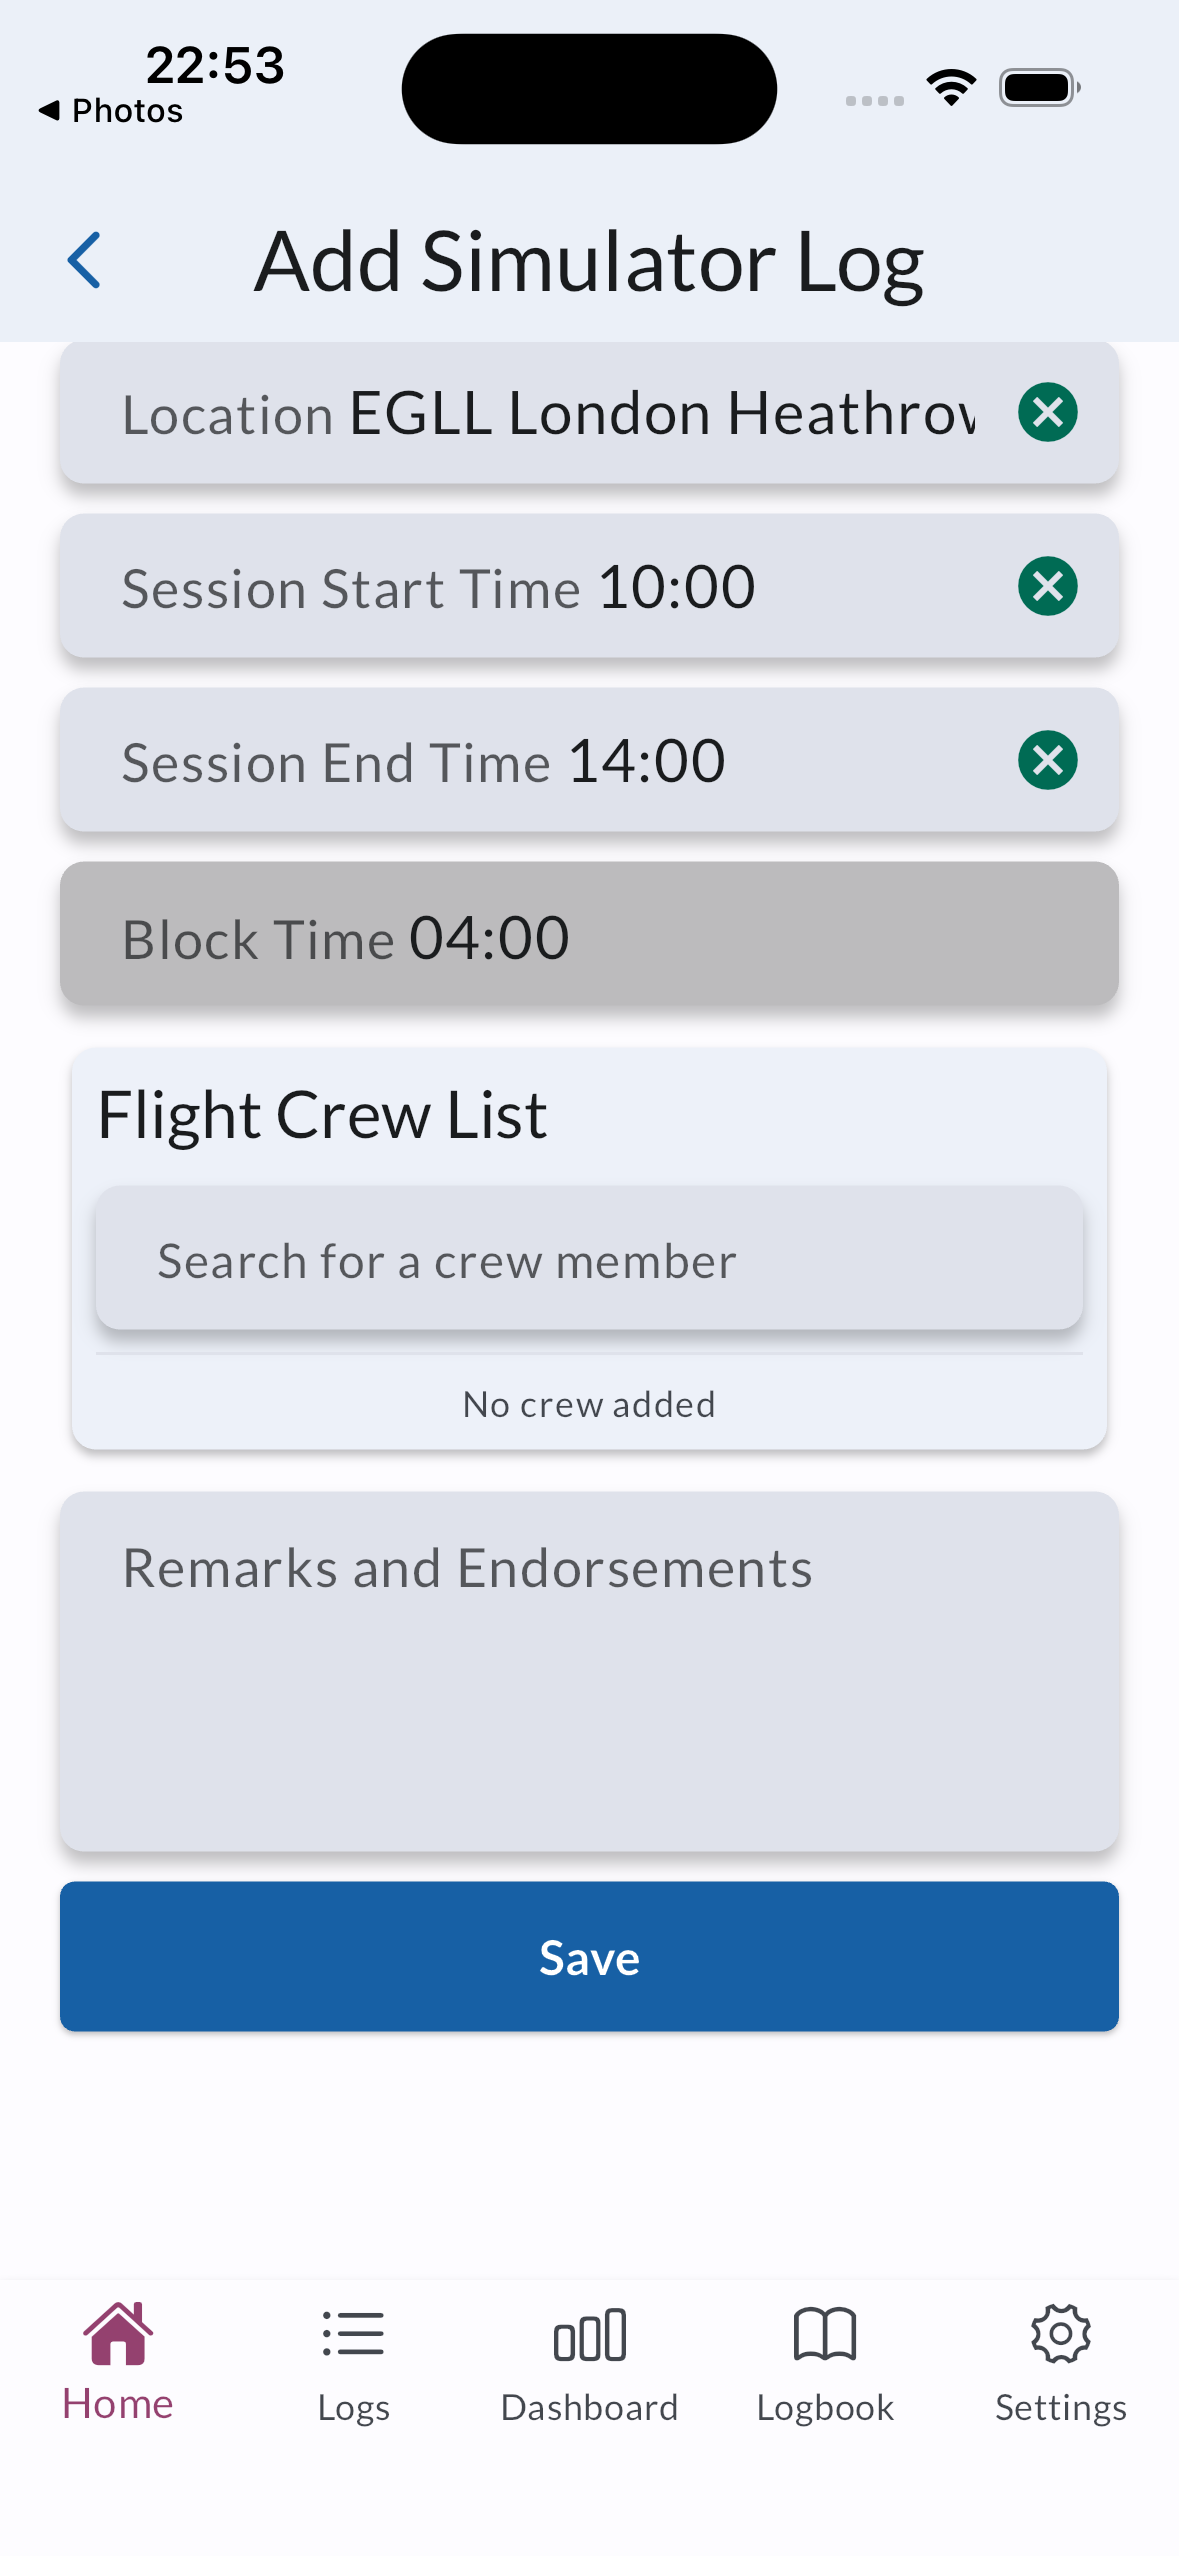1179x2556 pixels.
Task: Clear the Location field value
Action: pos(1047,412)
